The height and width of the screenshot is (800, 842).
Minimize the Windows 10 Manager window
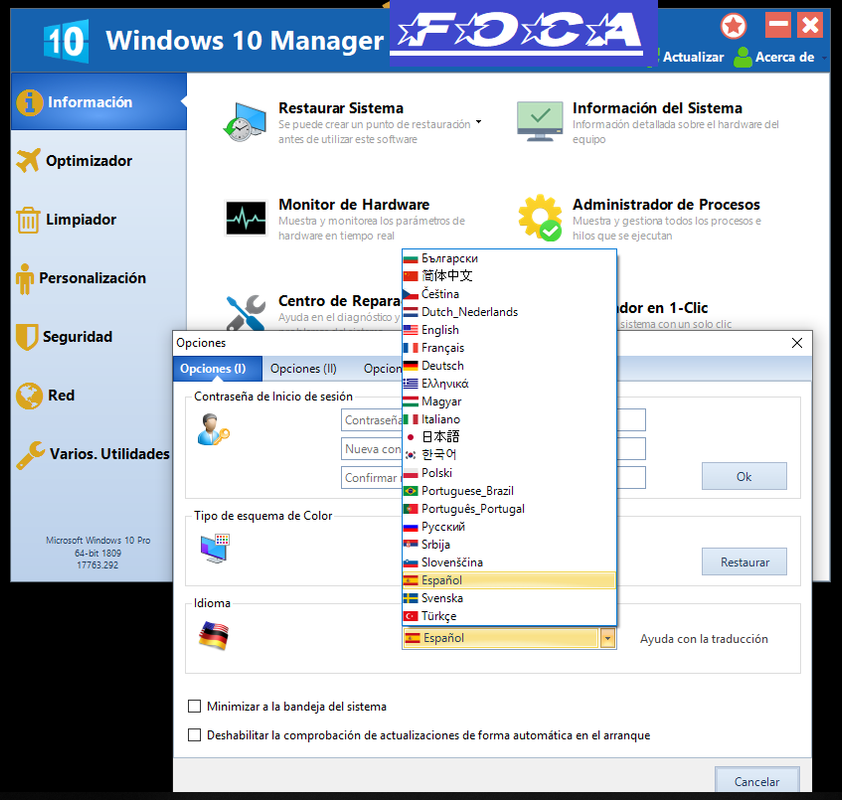pyautogui.click(x=778, y=25)
